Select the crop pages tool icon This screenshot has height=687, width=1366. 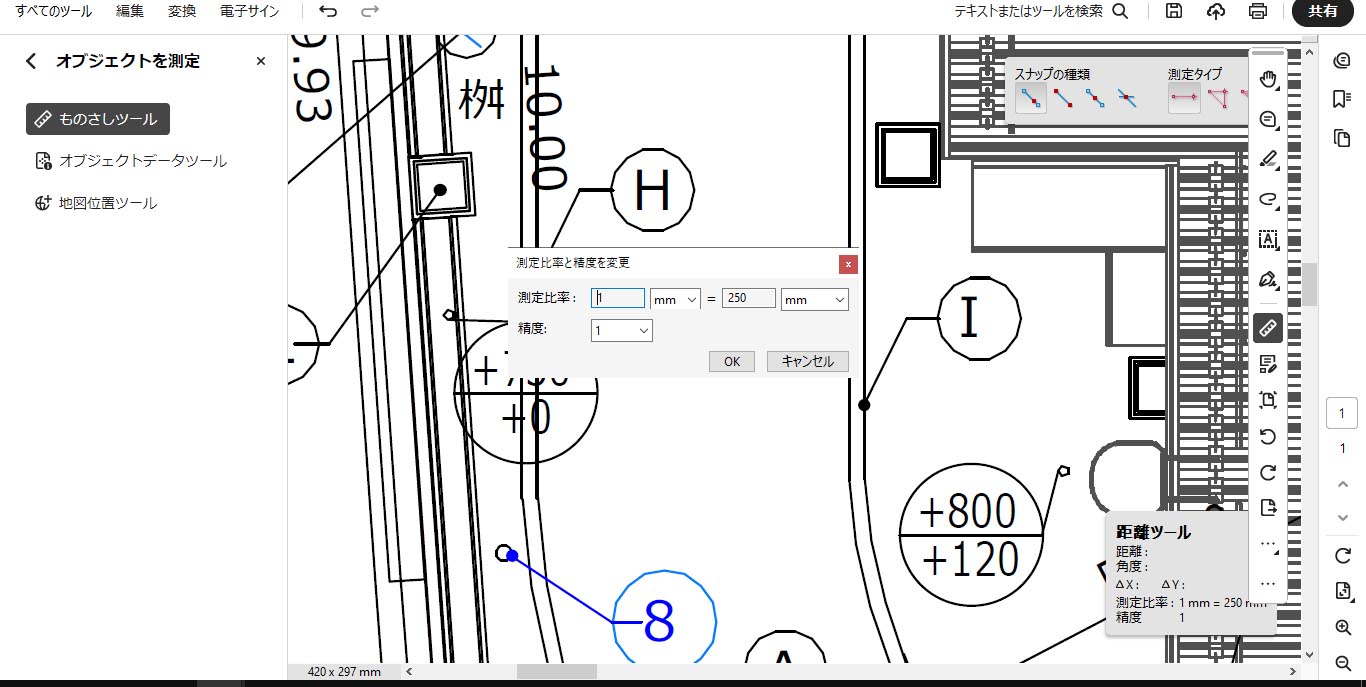[1267, 399]
